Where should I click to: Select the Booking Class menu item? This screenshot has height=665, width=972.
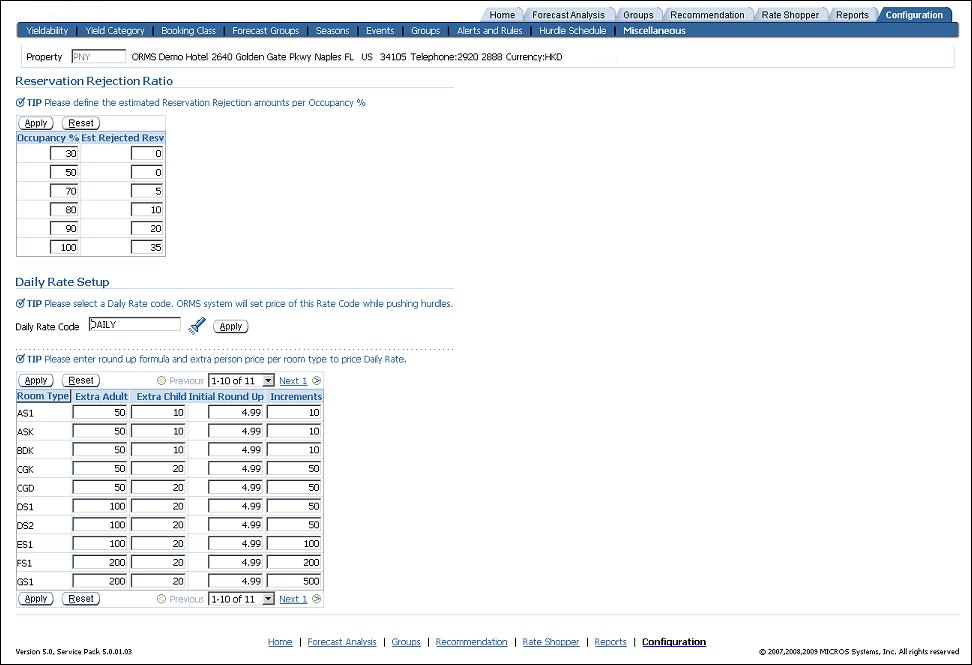click(188, 30)
